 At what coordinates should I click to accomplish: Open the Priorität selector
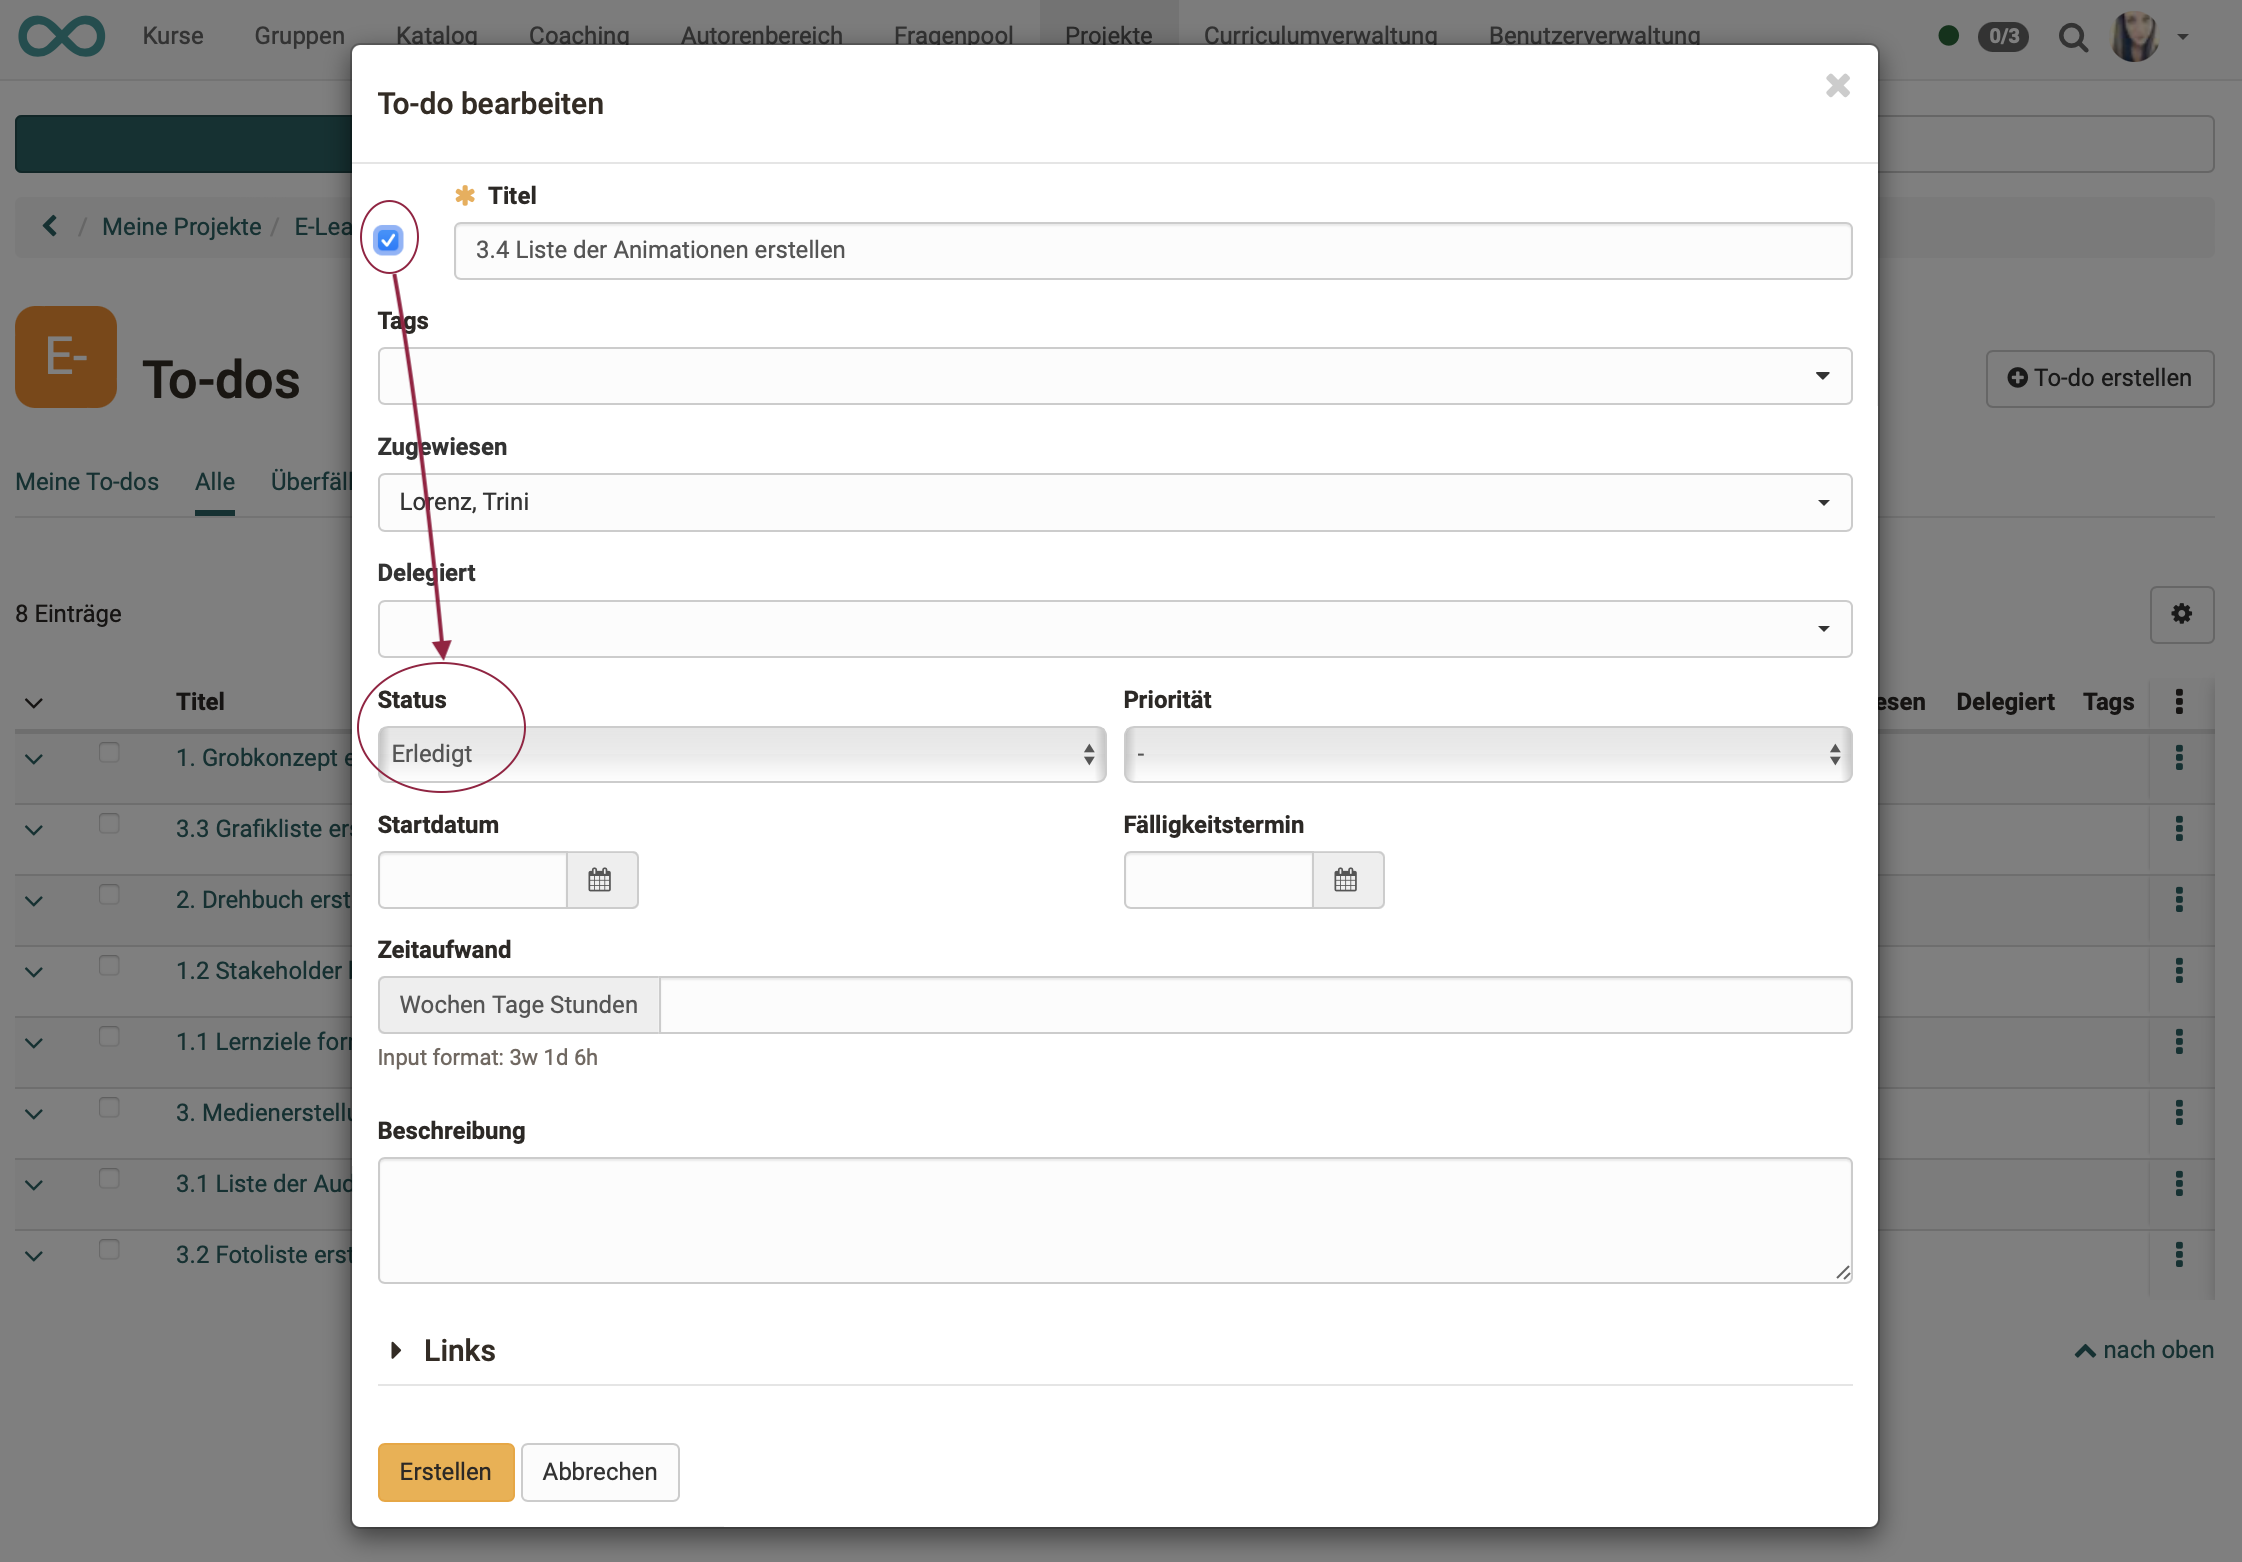1487,754
